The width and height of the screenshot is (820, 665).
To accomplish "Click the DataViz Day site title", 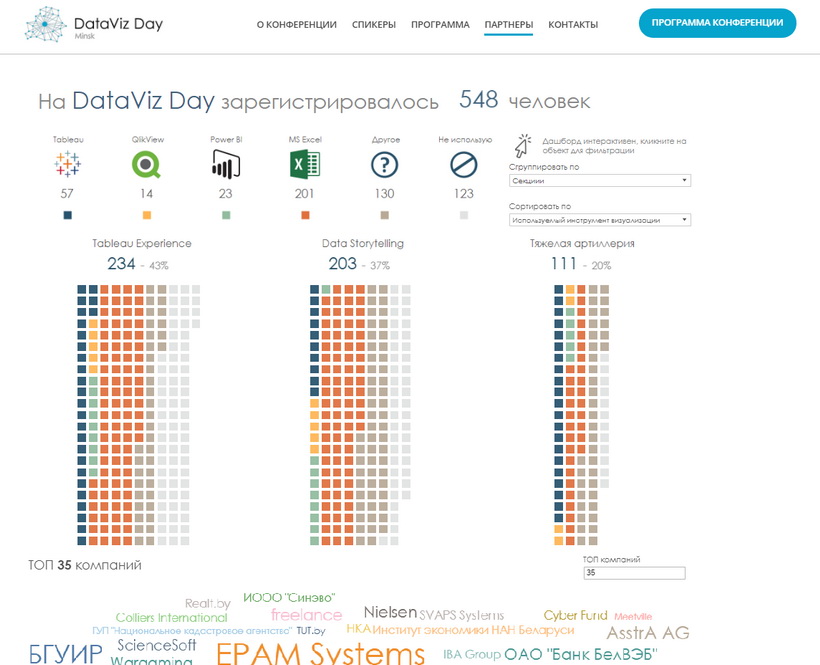I will [119, 24].
